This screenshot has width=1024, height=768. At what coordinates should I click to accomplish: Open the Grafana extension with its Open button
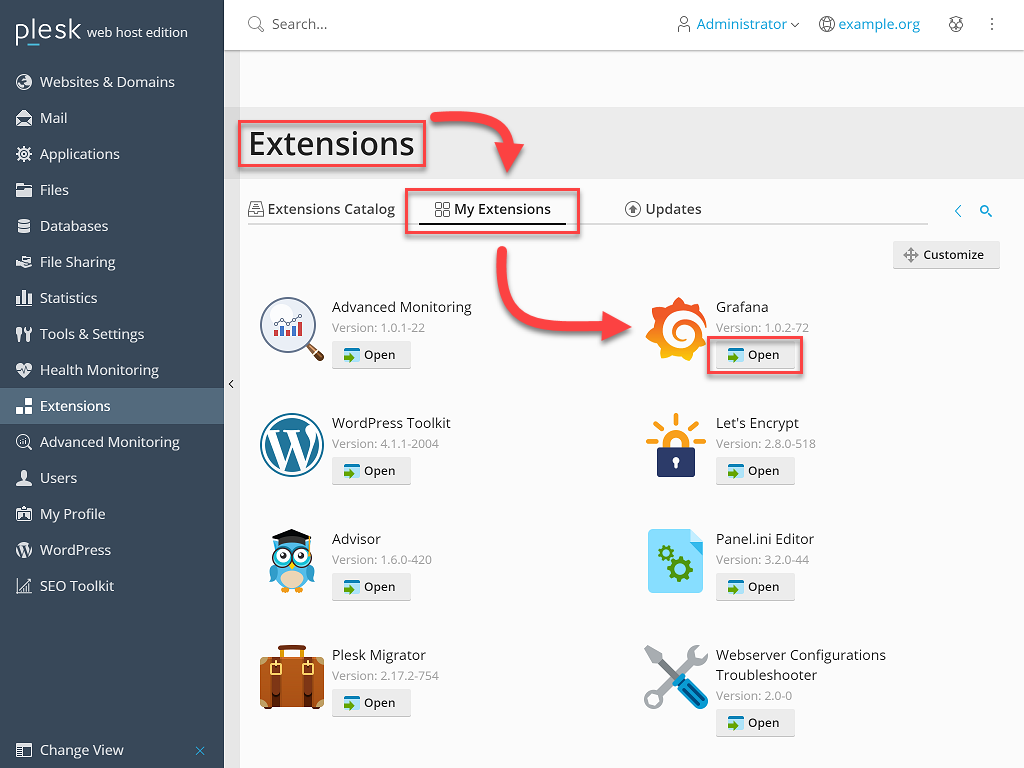click(754, 355)
